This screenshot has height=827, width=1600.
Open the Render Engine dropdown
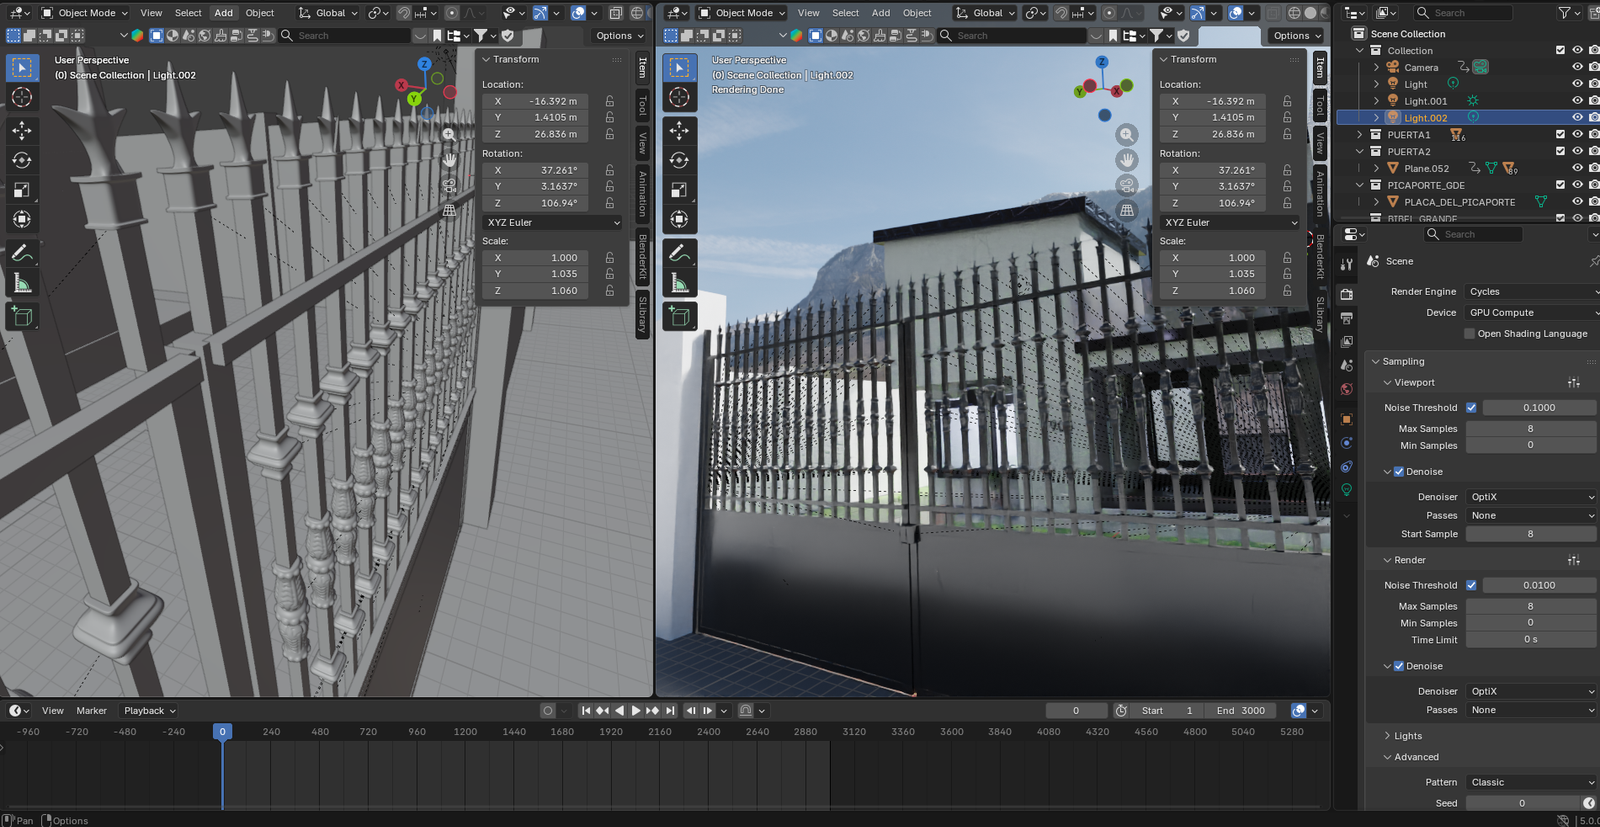point(1531,292)
